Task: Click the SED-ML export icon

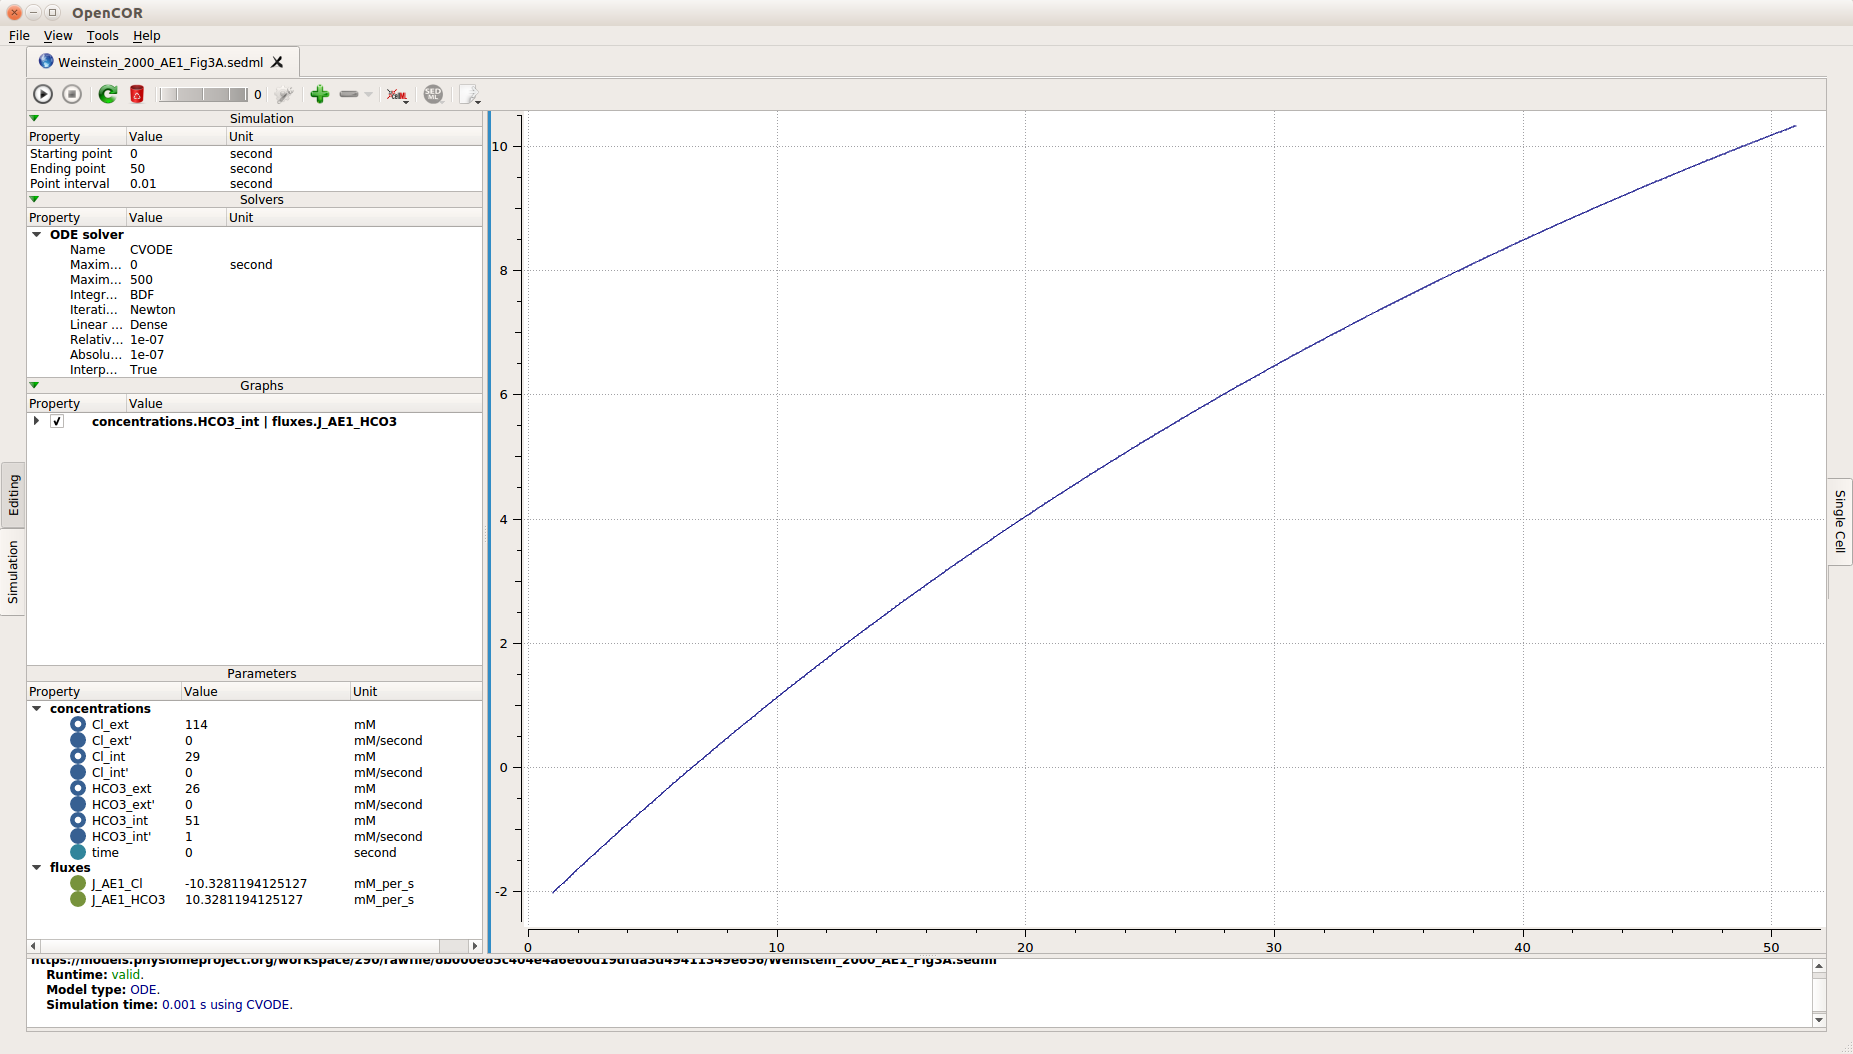Action: click(433, 94)
